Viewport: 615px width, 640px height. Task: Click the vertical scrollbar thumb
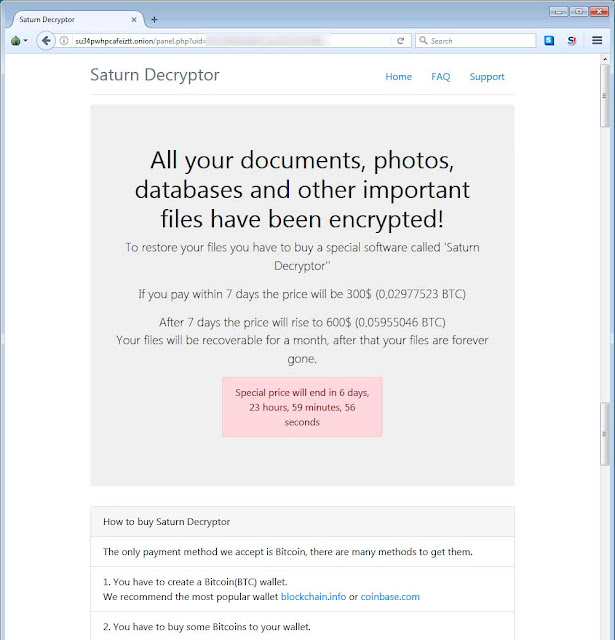(x=605, y=96)
